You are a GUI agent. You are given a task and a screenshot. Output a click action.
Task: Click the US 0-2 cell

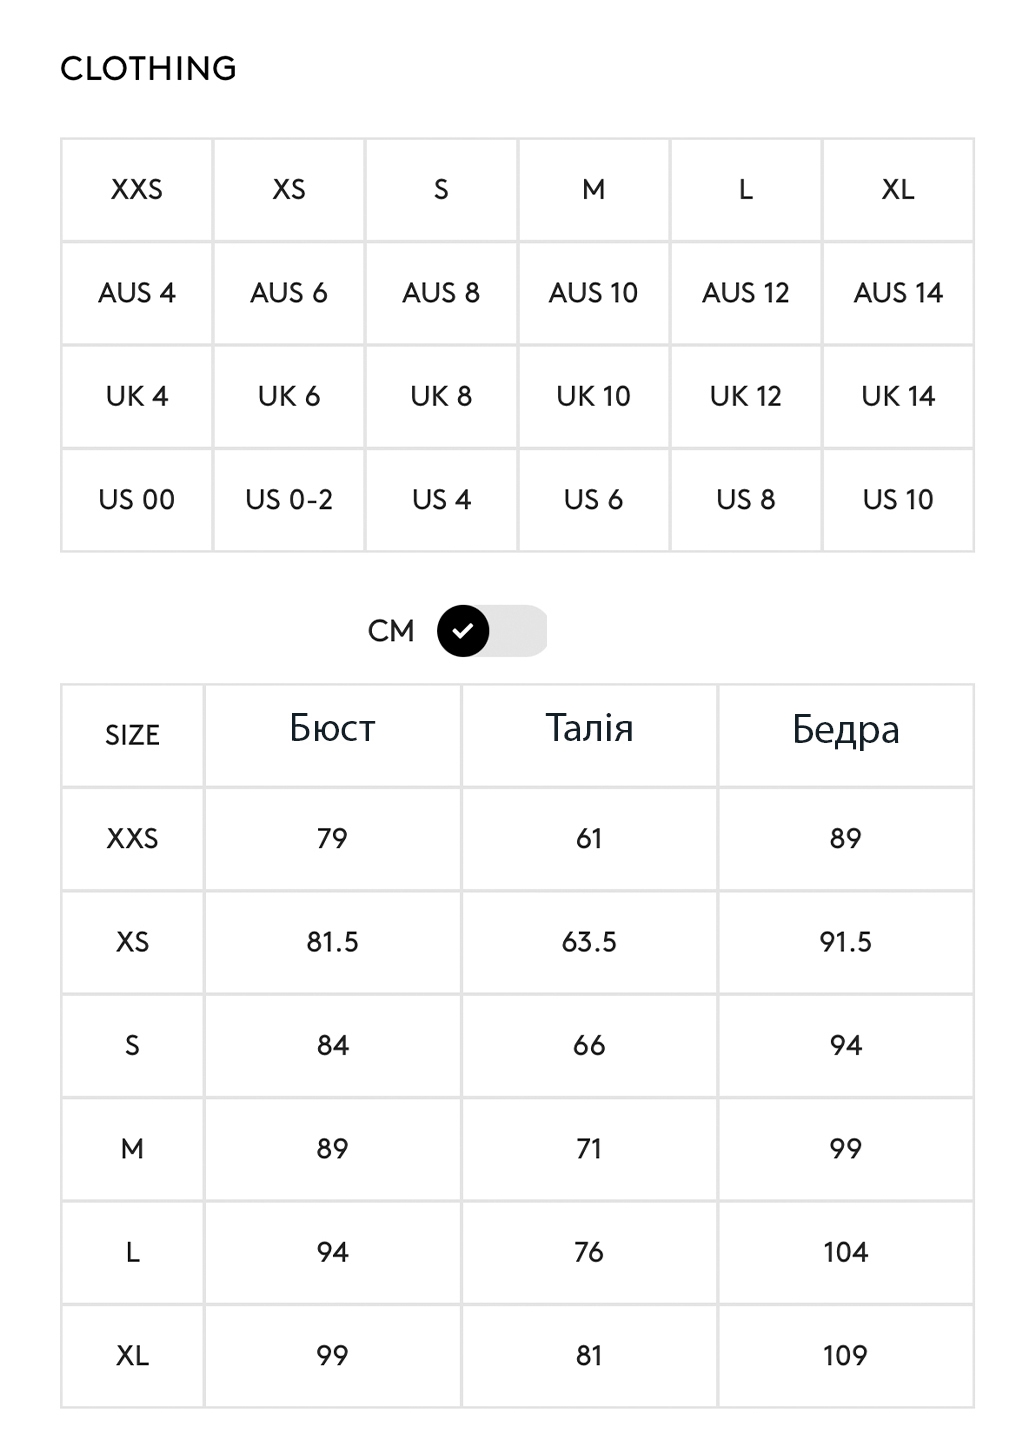tap(289, 500)
